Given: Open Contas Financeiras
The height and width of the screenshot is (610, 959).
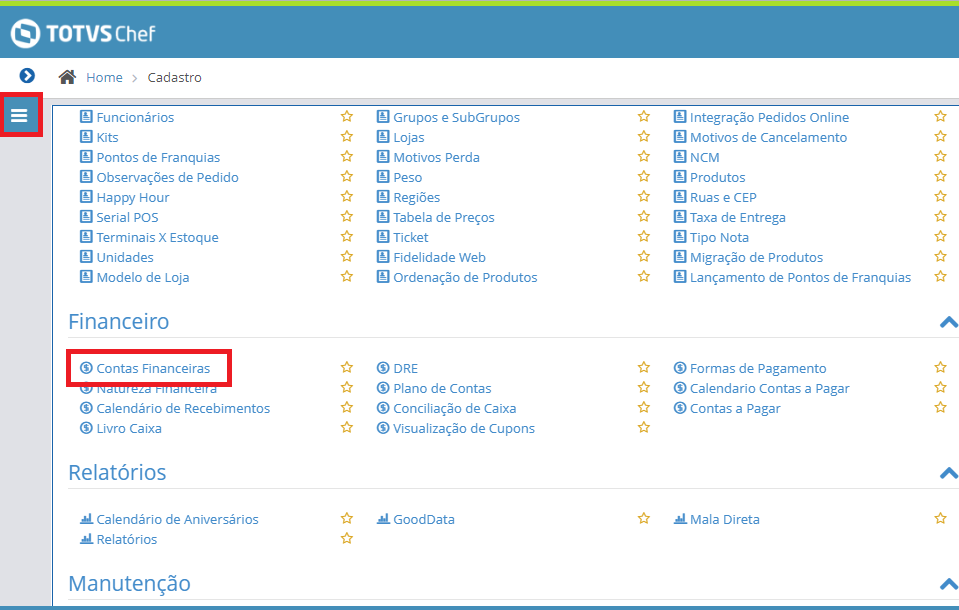Looking at the screenshot, I should click(153, 368).
